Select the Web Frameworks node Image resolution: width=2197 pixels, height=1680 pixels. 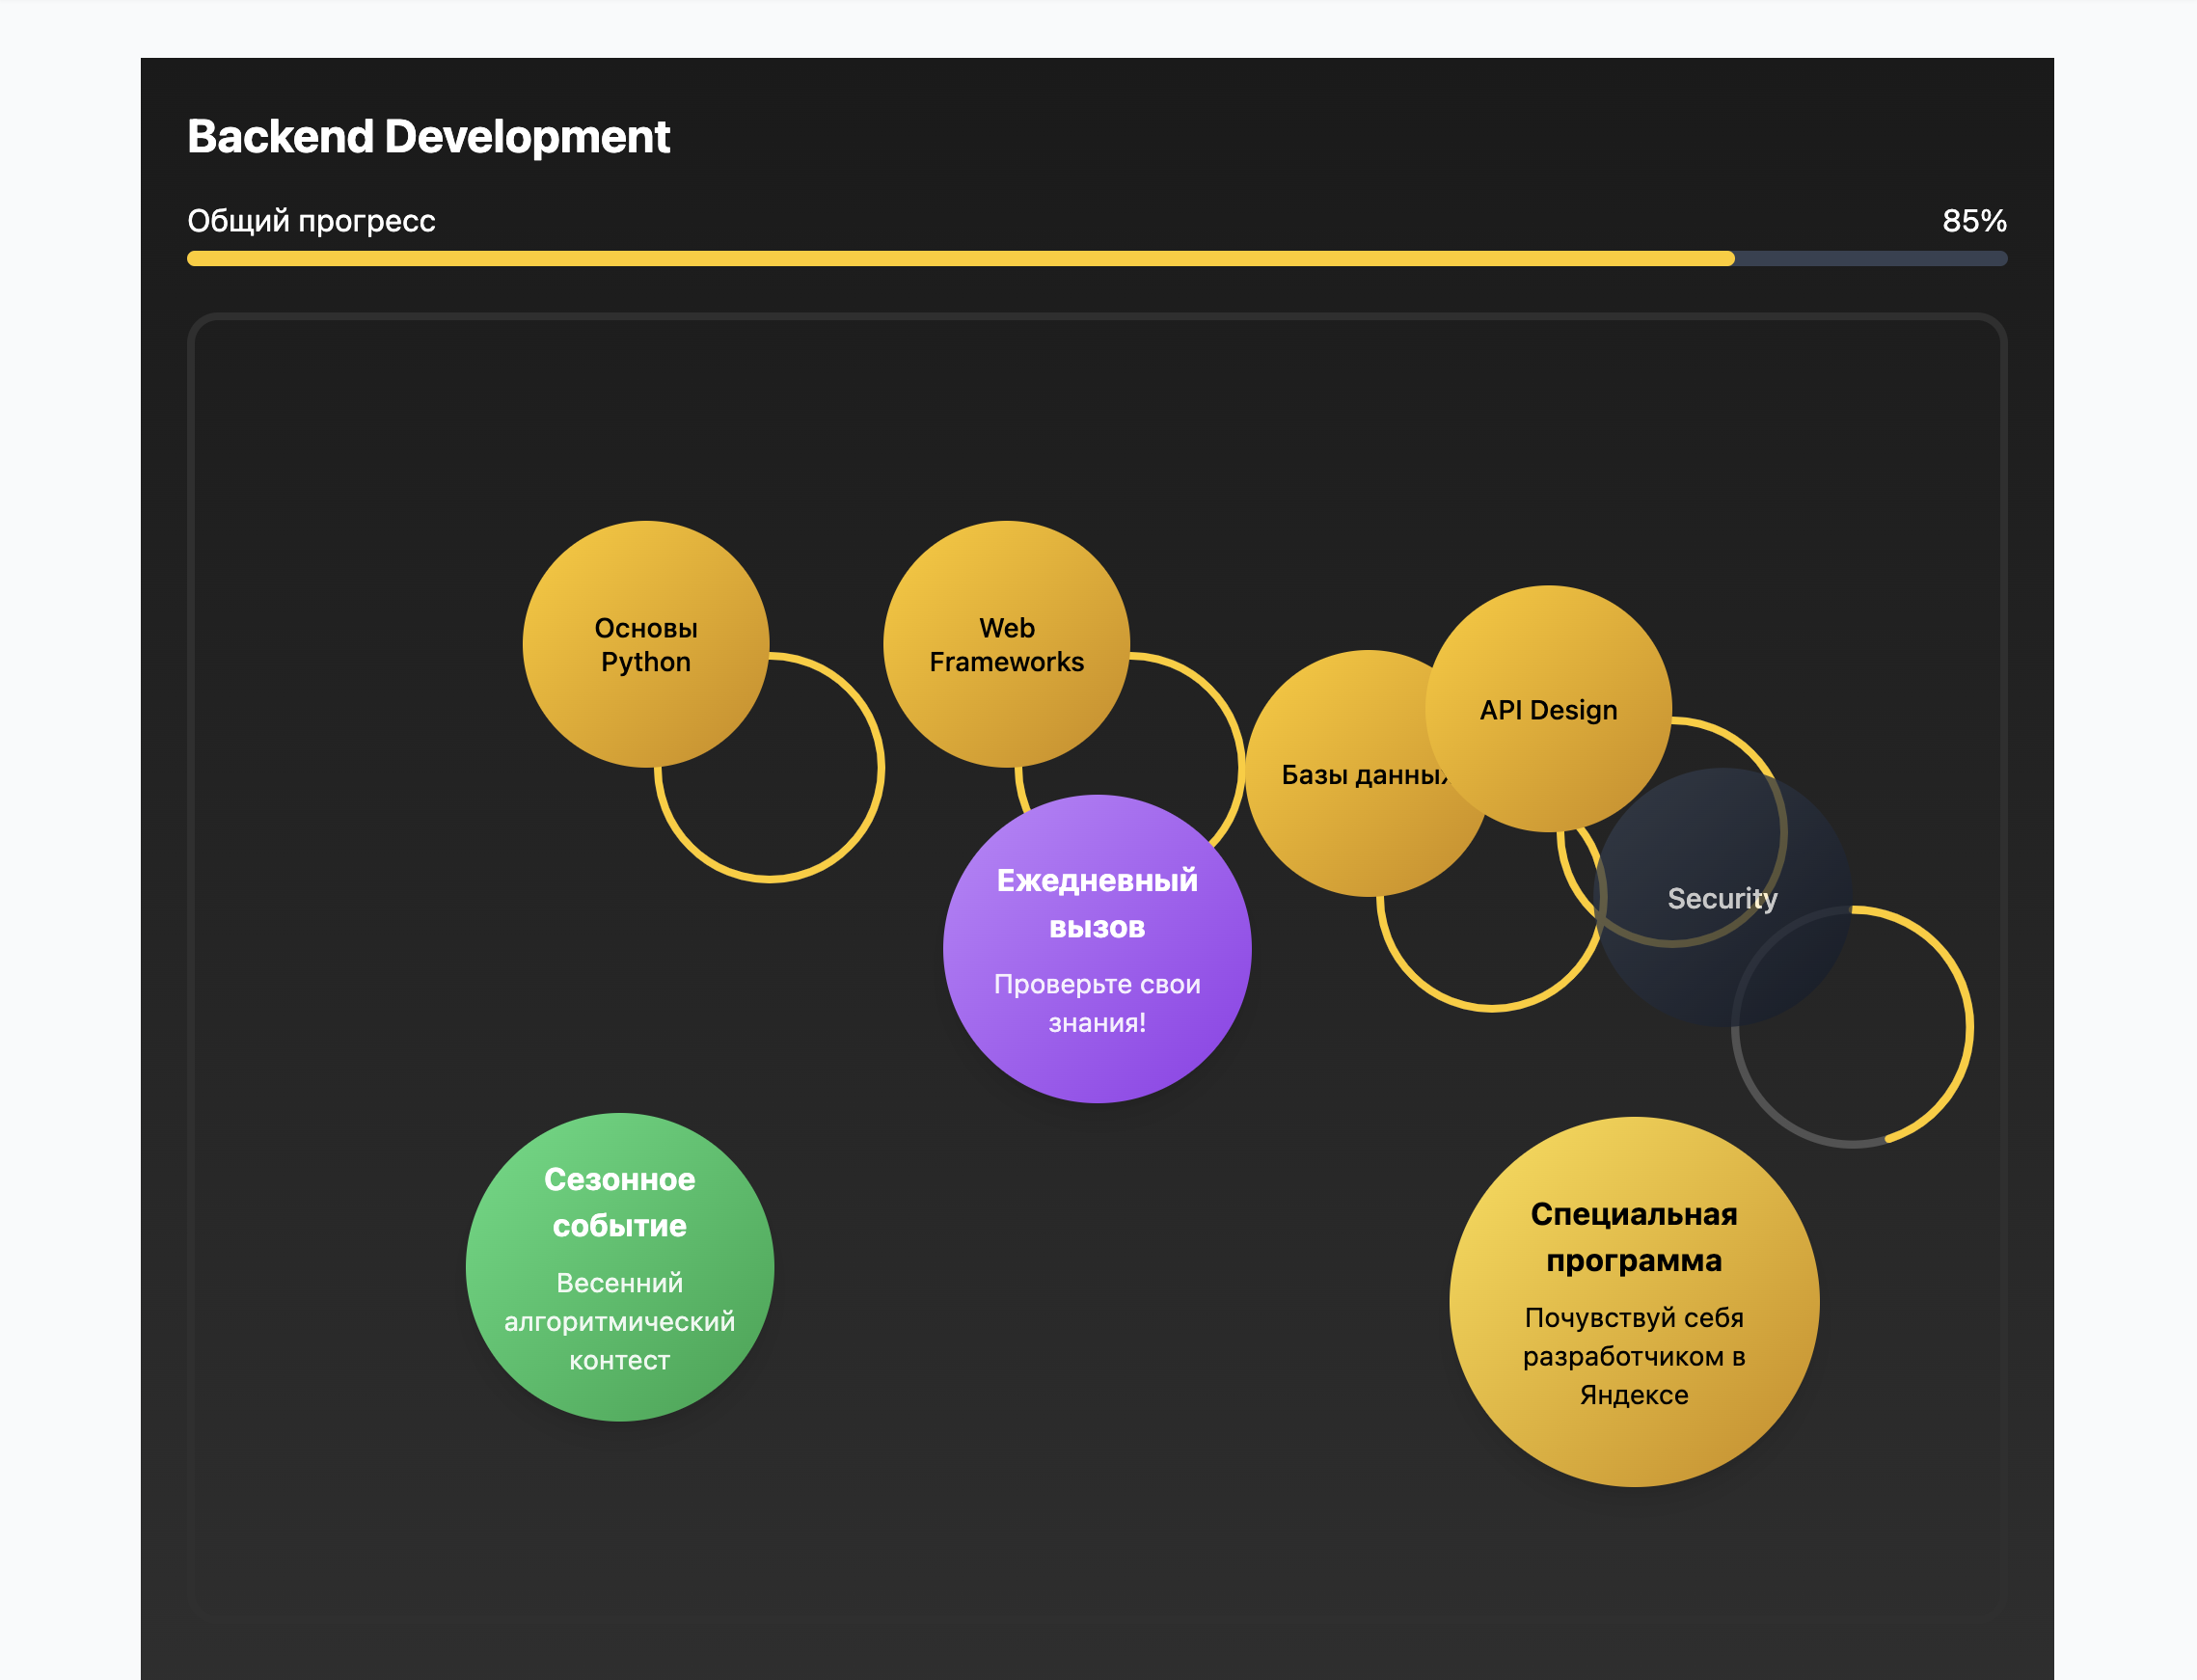pyautogui.click(x=1005, y=644)
